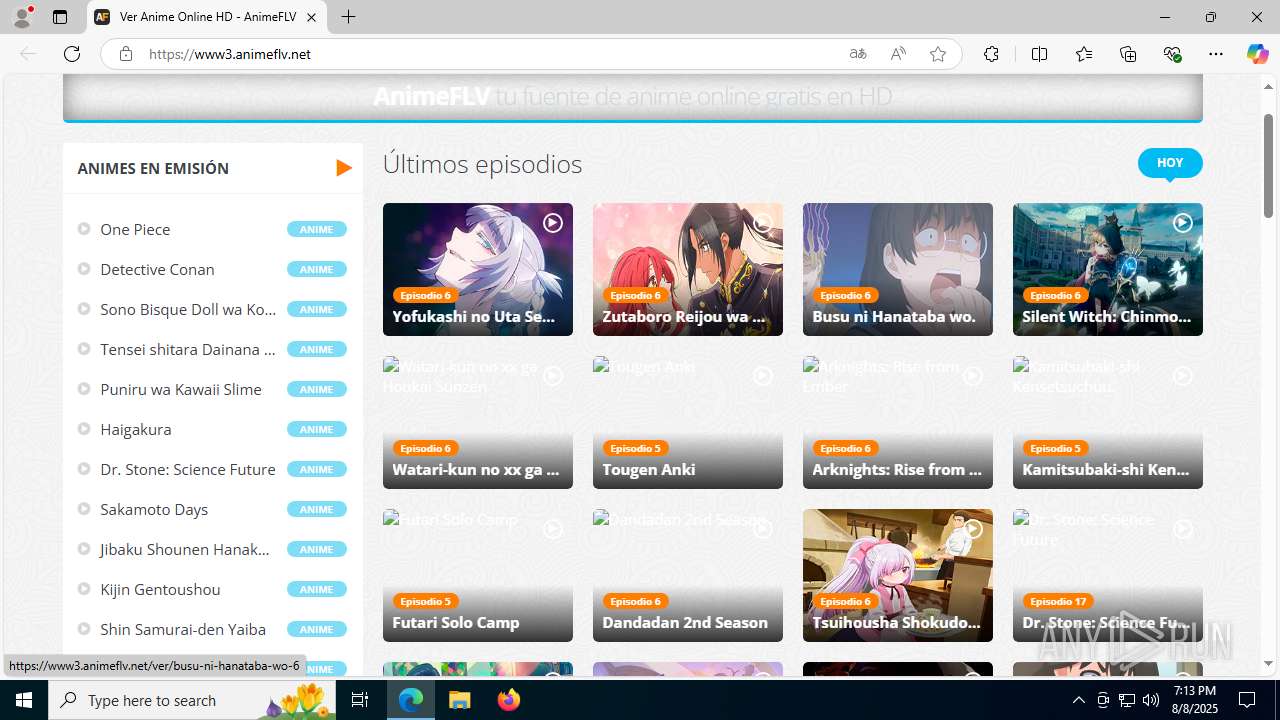Screen dimensions: 1280x720
Task: Click the orange play arrow beside Animes en Emisión
Action: [343, 168]
